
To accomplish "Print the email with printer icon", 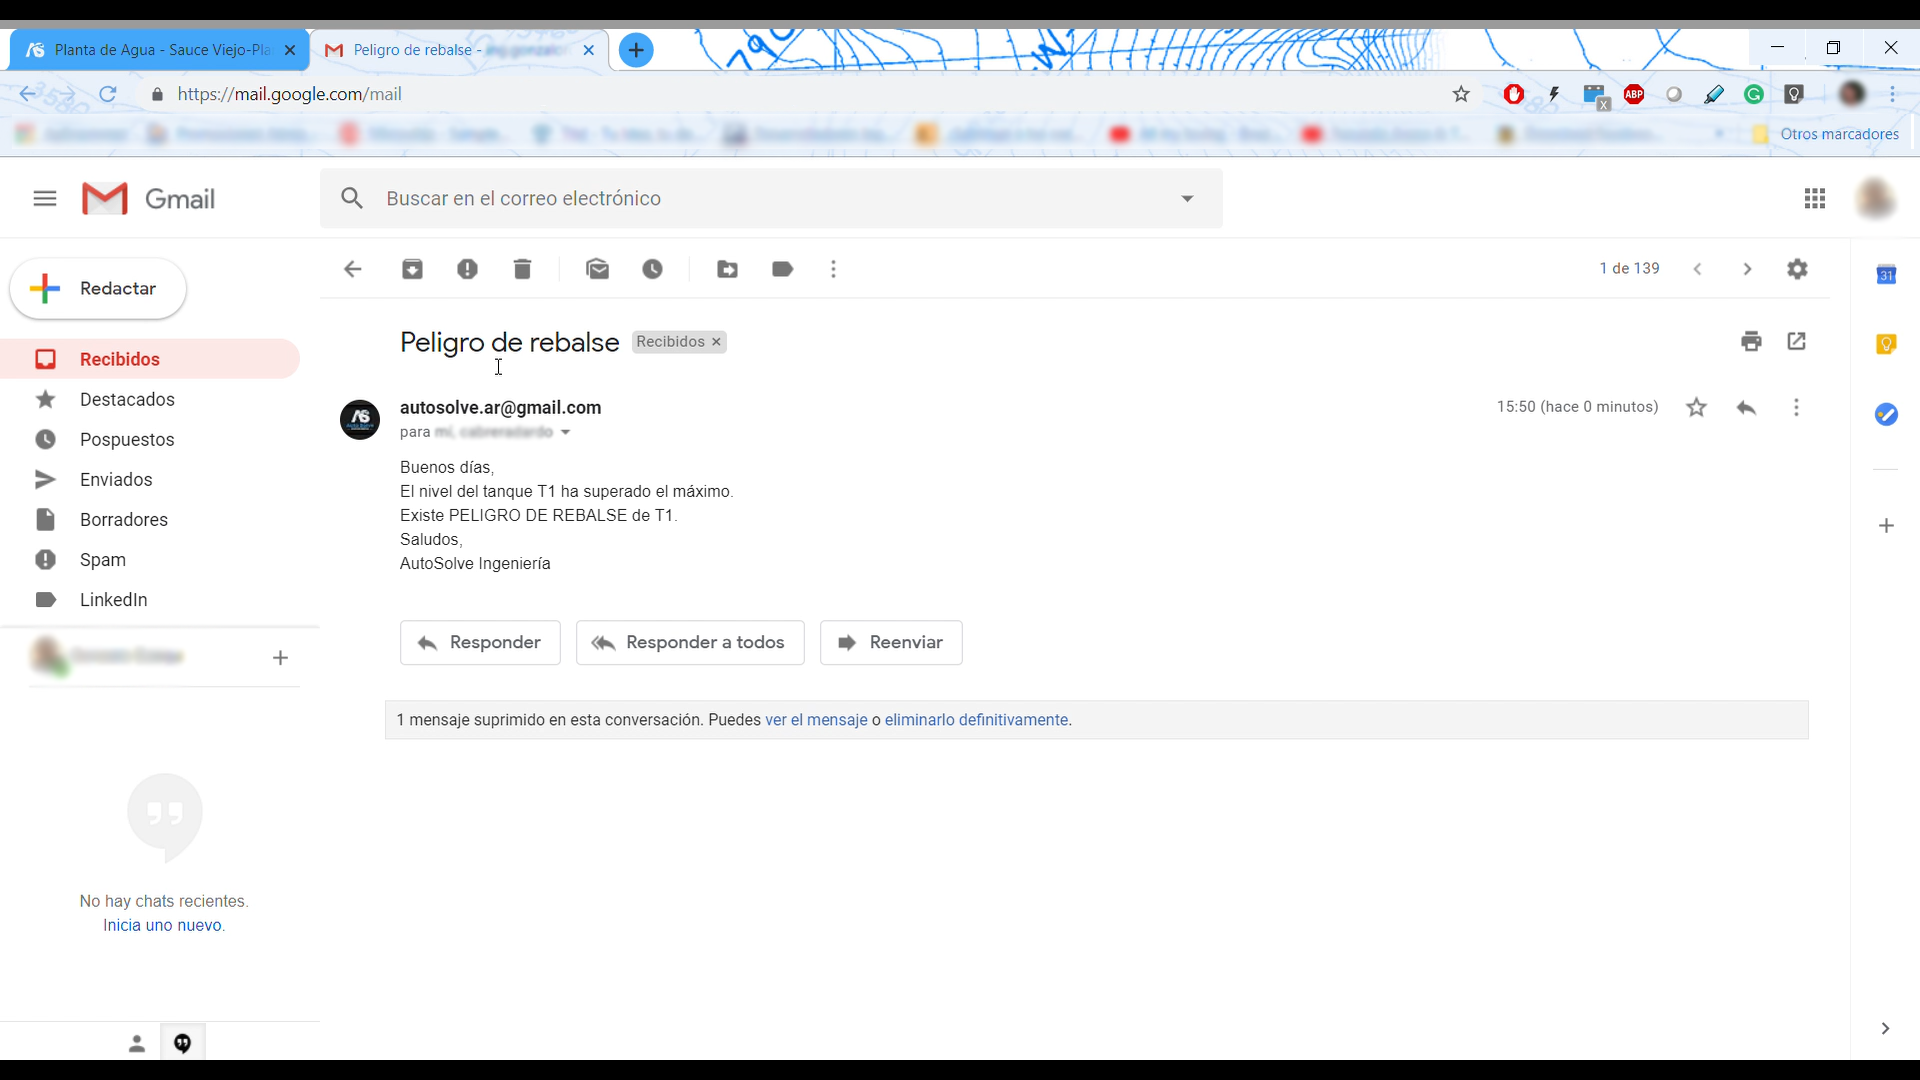I will (1751, 342).
